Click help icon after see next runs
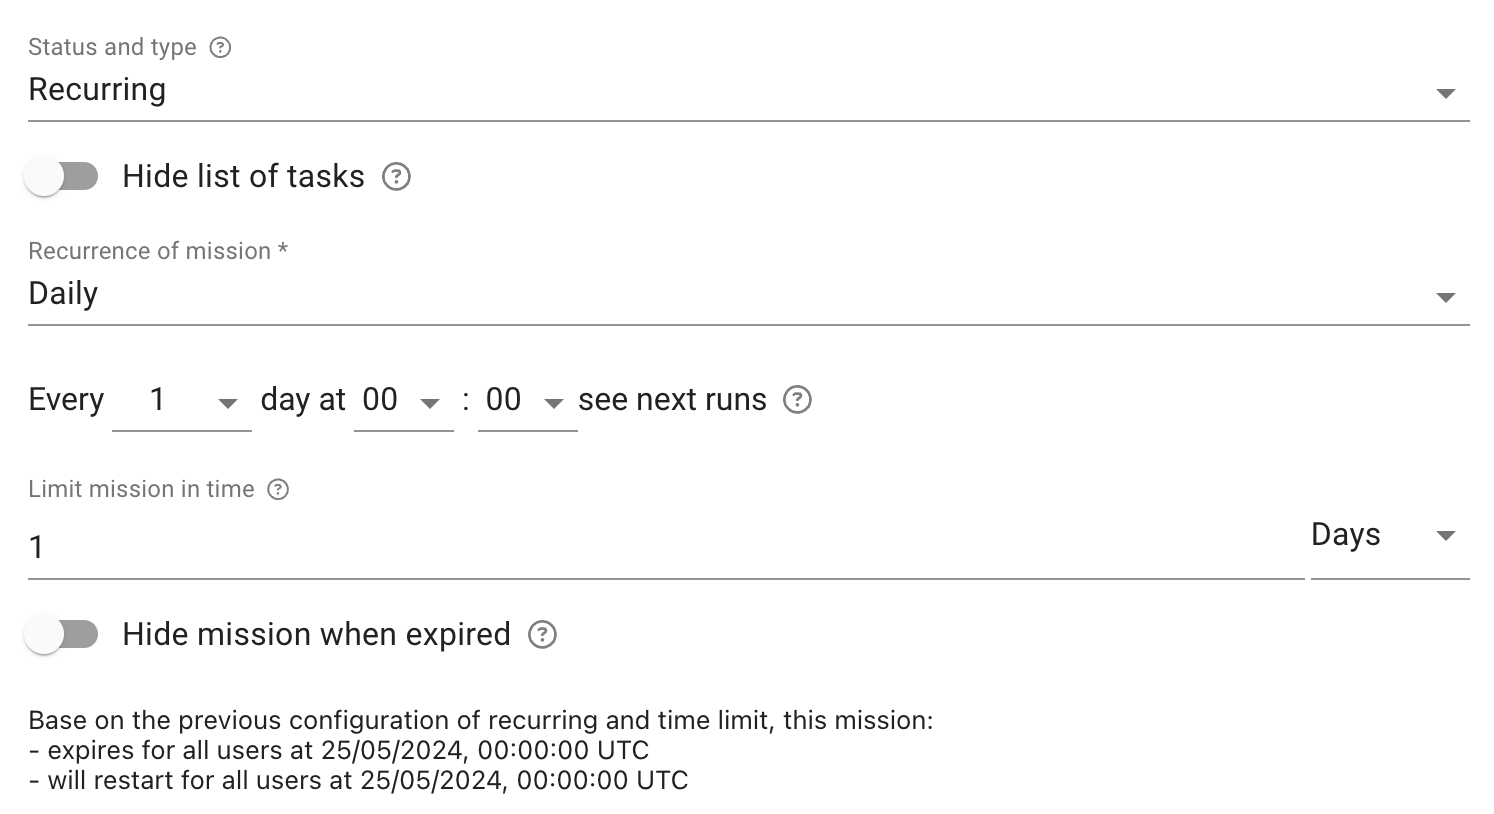 click(797, 400)
